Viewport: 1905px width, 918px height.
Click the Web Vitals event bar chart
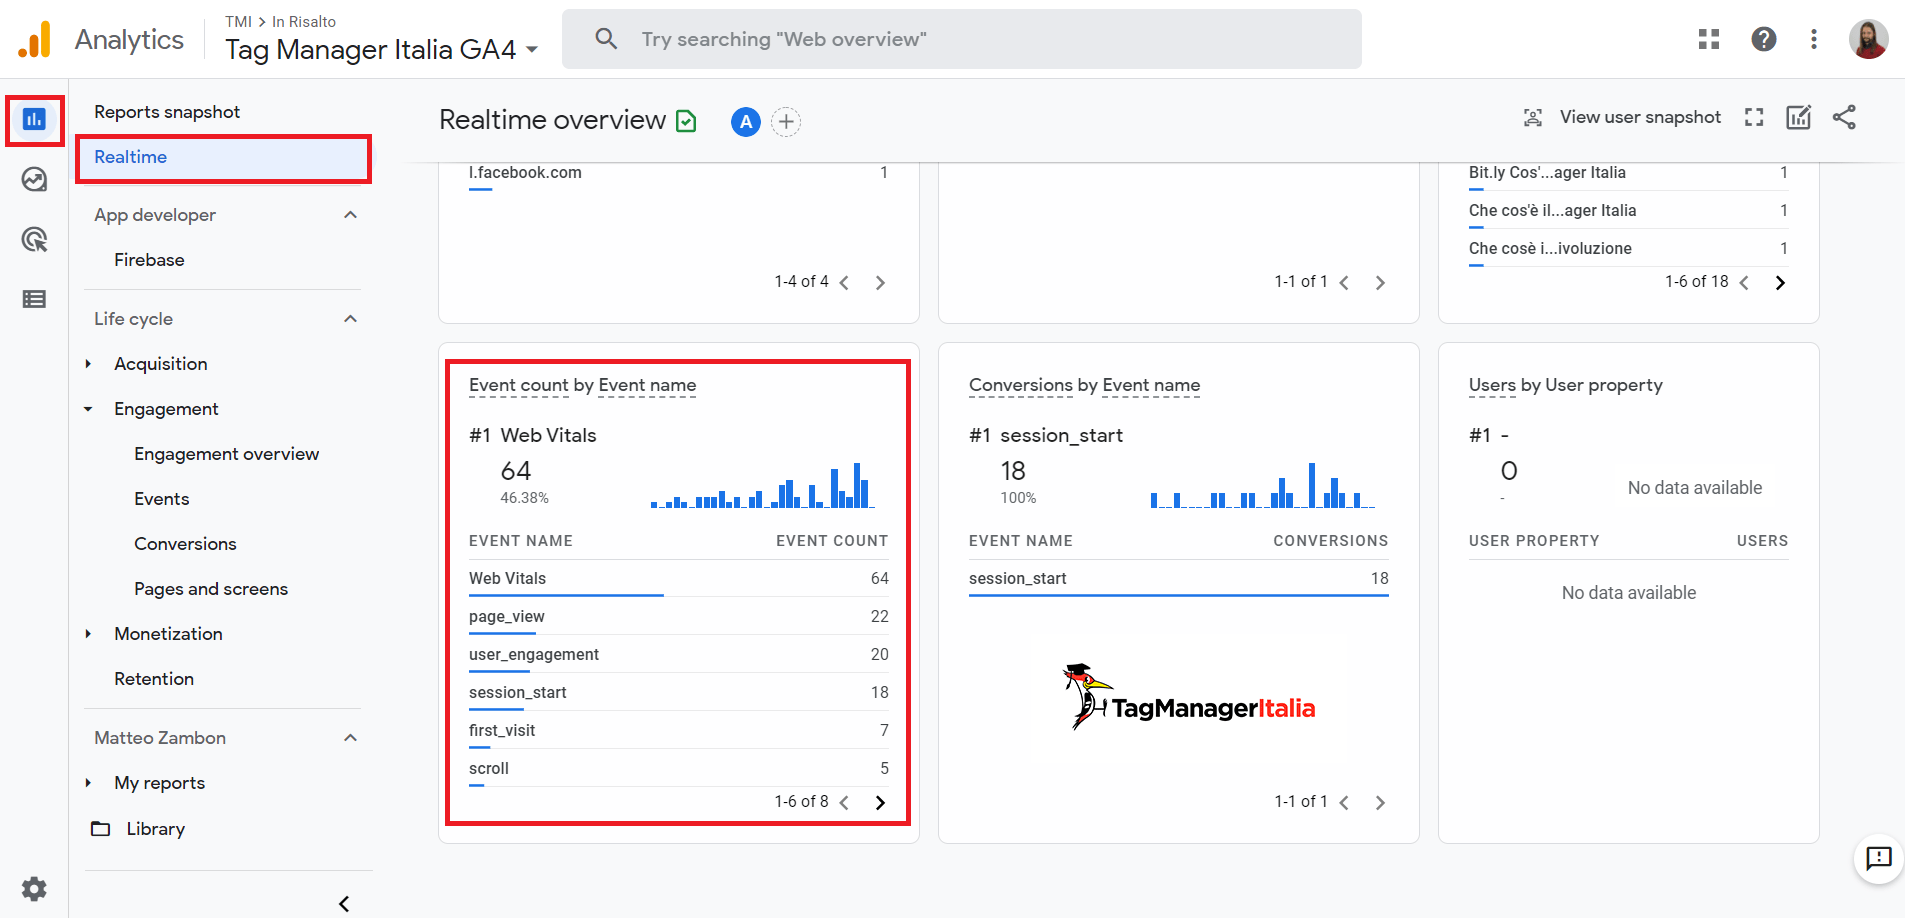762,485
